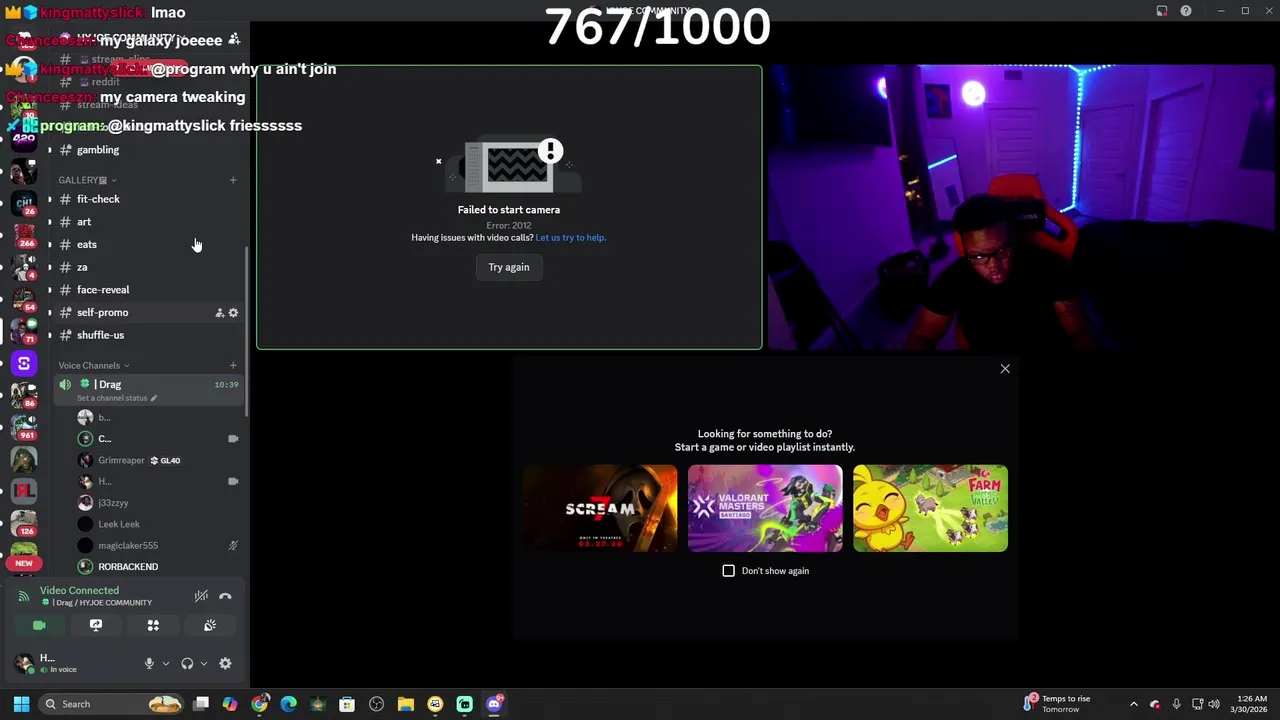Focus the webcam video tile
The image size is (1280, 720).
point(1021,207)
